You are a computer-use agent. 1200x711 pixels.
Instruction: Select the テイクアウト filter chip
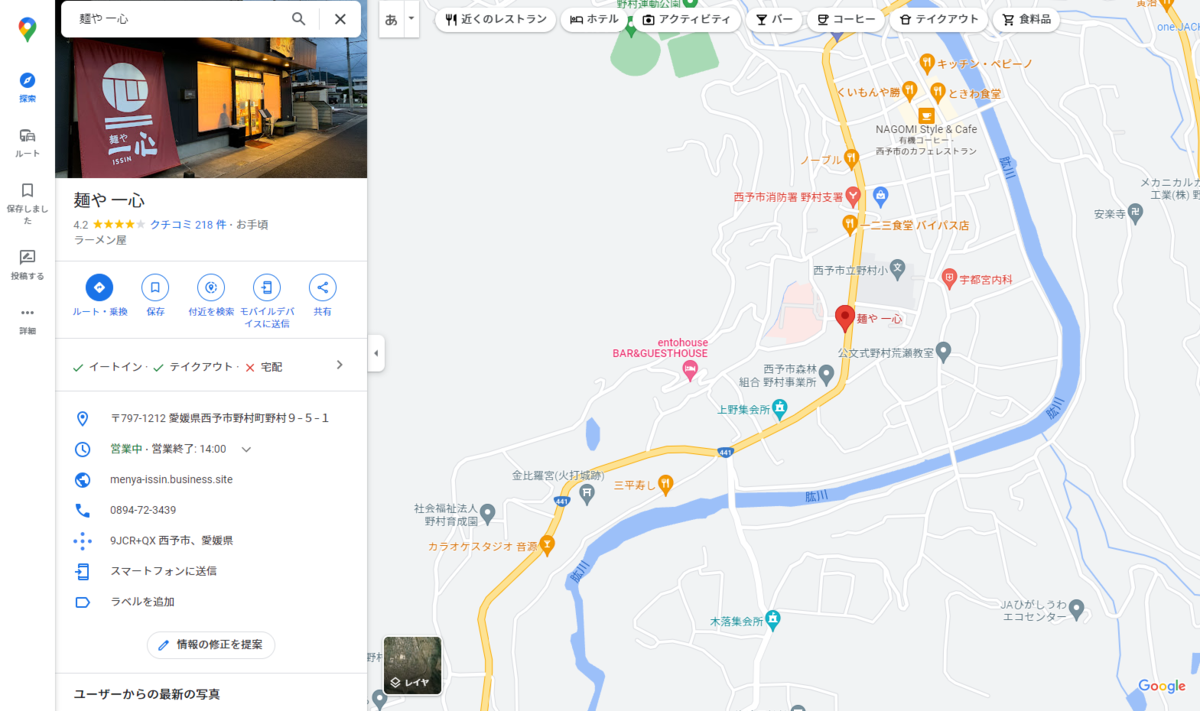(x=938, y=19)
